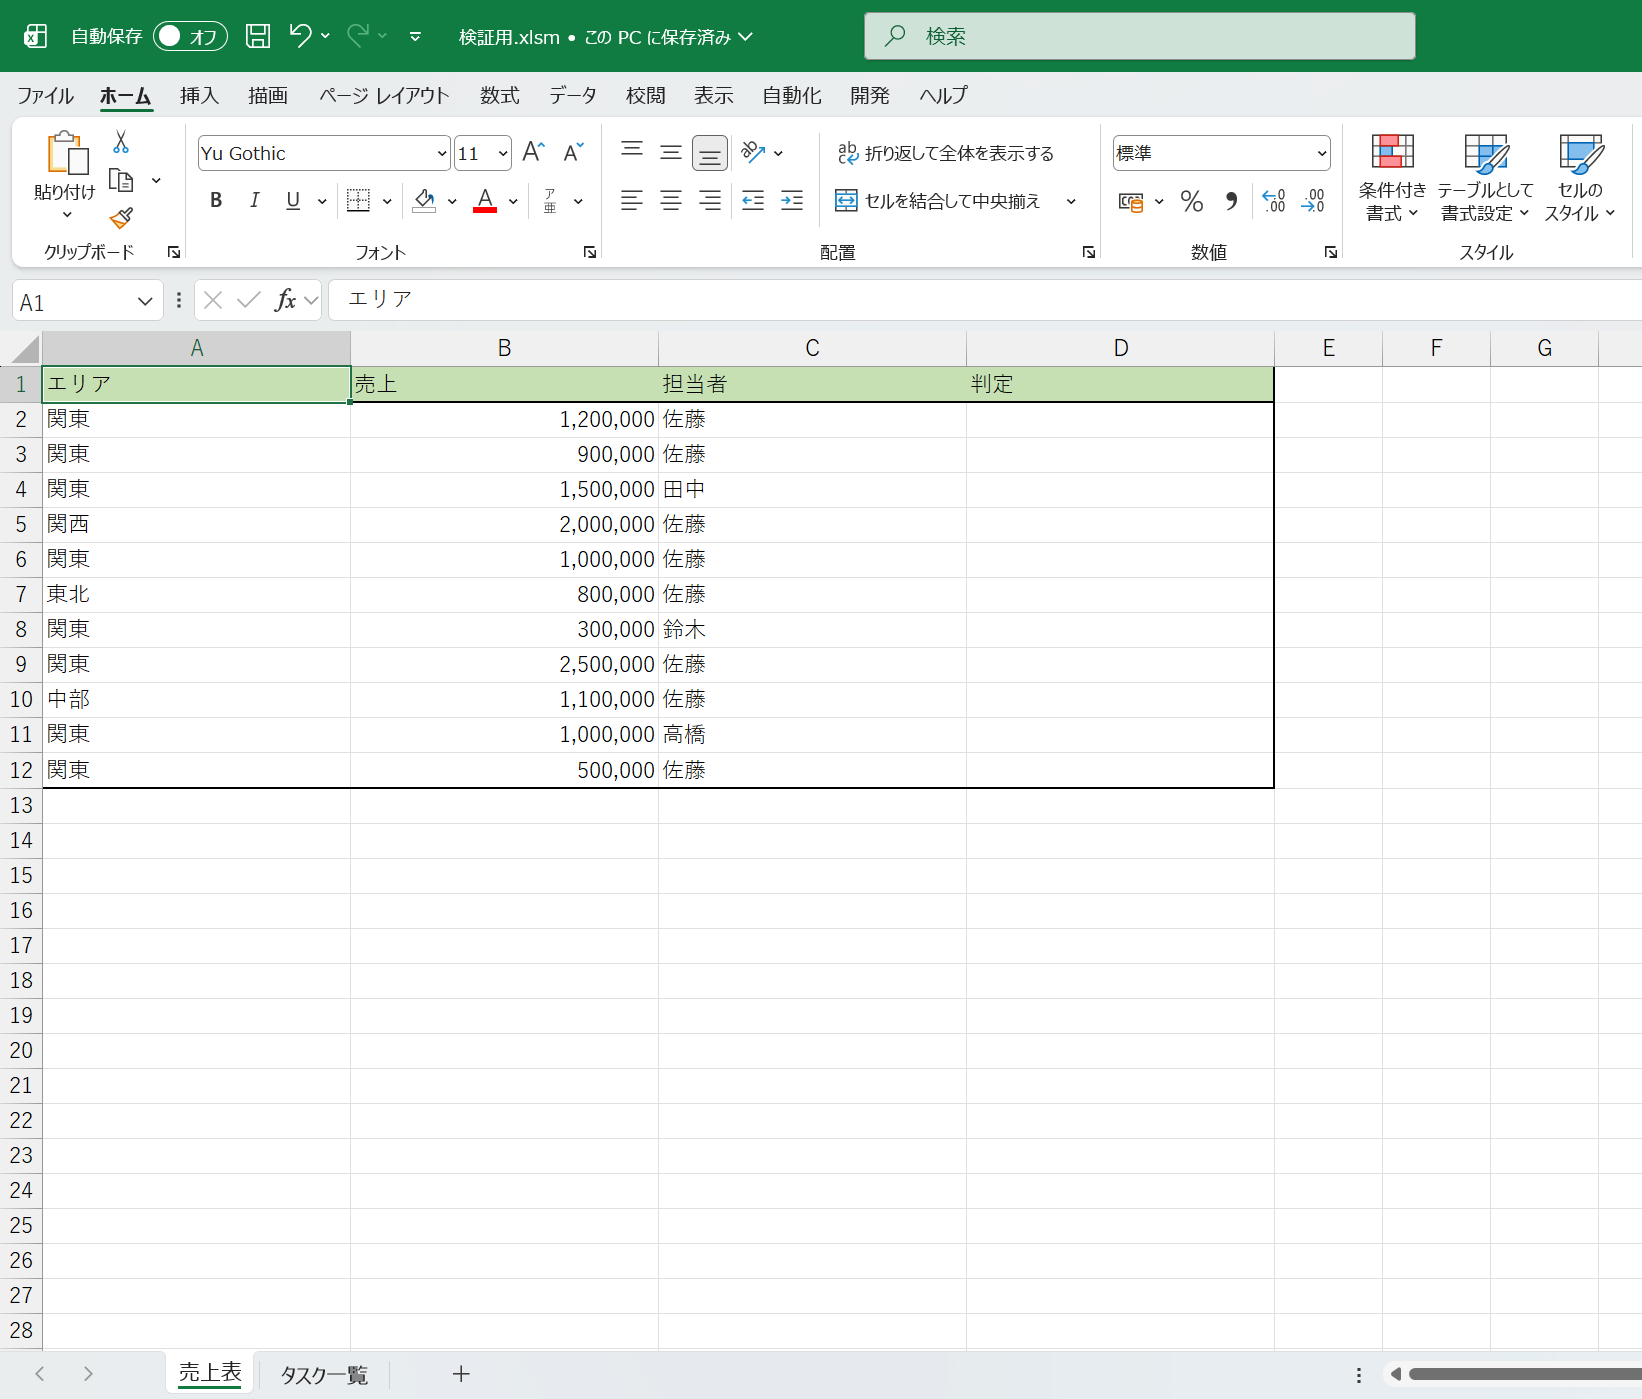
Task: Toggle bottom align button
Action: 710,153
